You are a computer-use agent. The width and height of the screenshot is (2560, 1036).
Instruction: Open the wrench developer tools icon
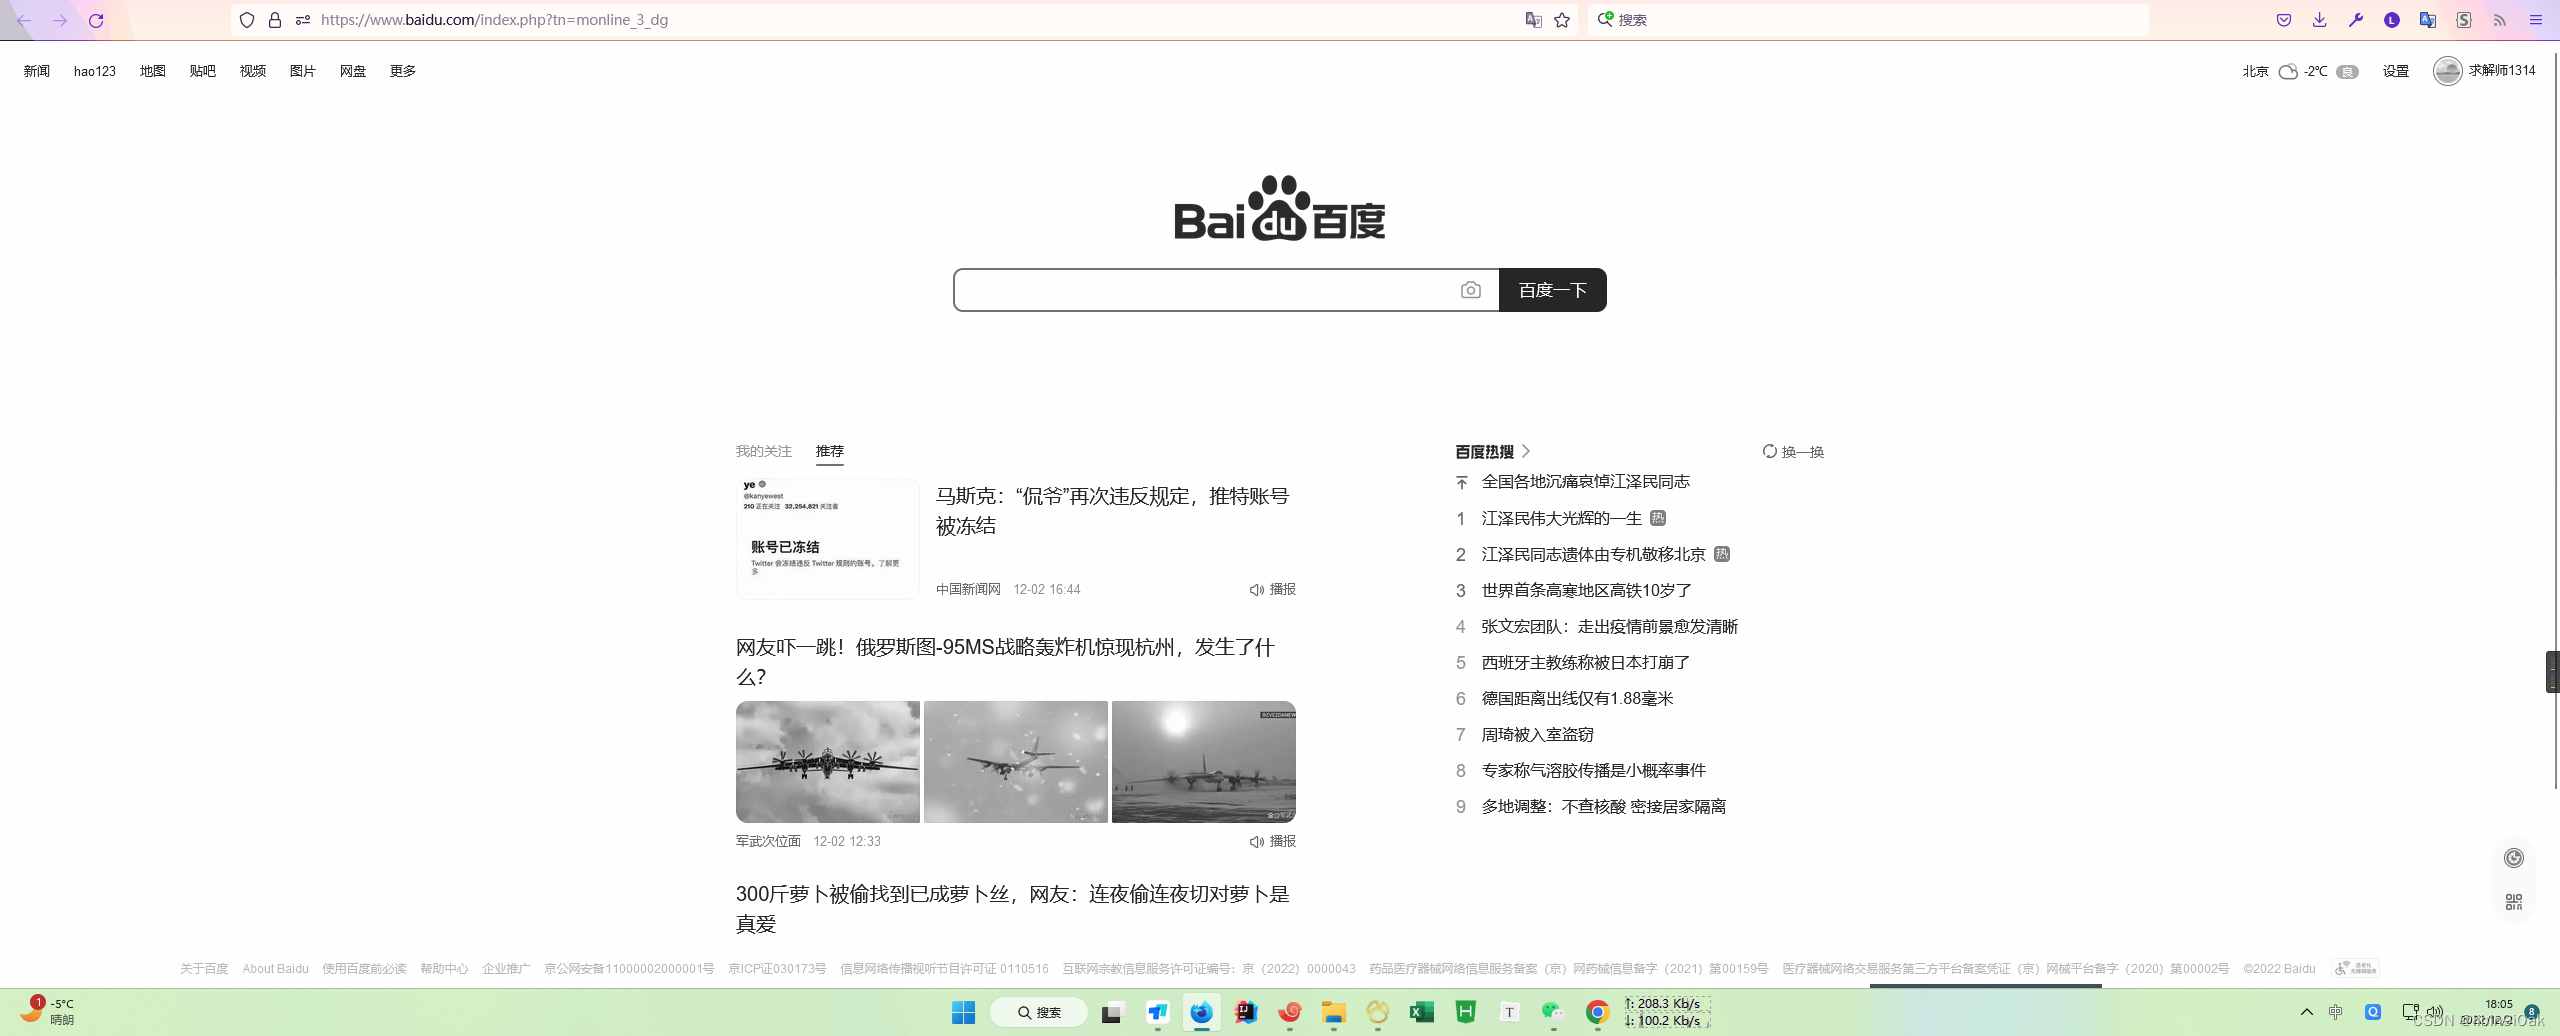2356,20
